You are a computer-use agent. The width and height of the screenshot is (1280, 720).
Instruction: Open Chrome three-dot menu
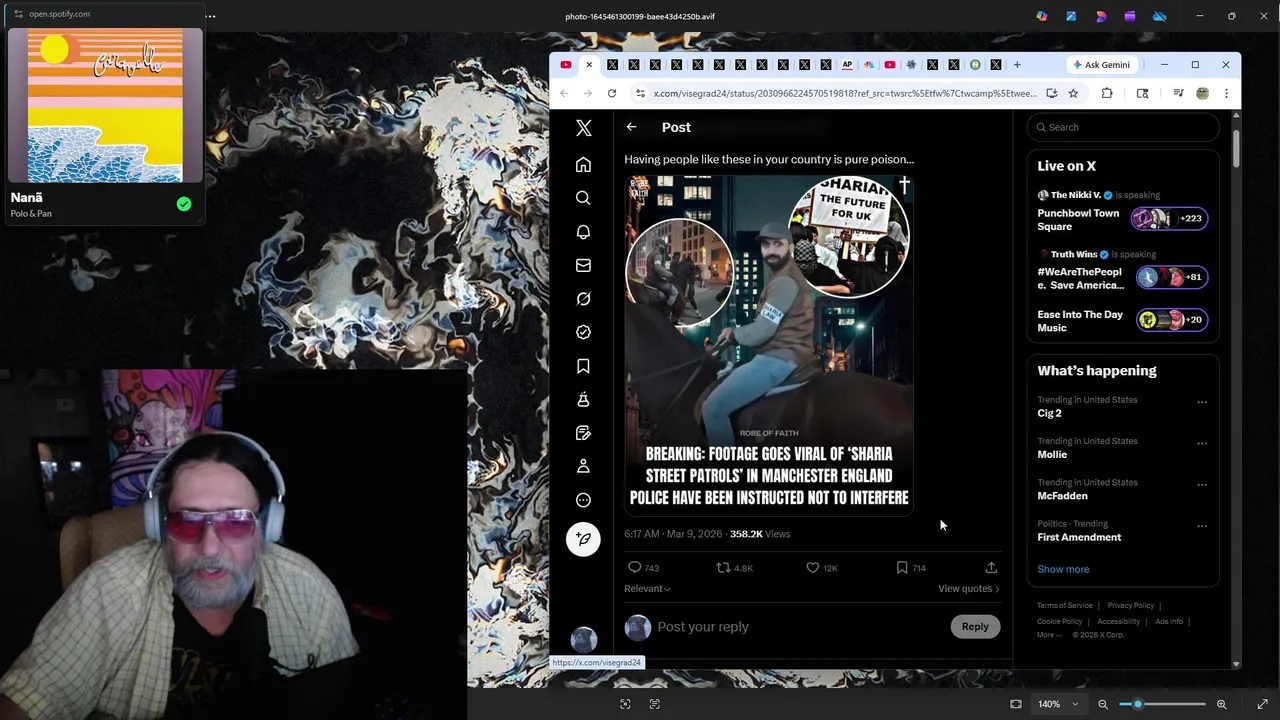point(1226,93)
